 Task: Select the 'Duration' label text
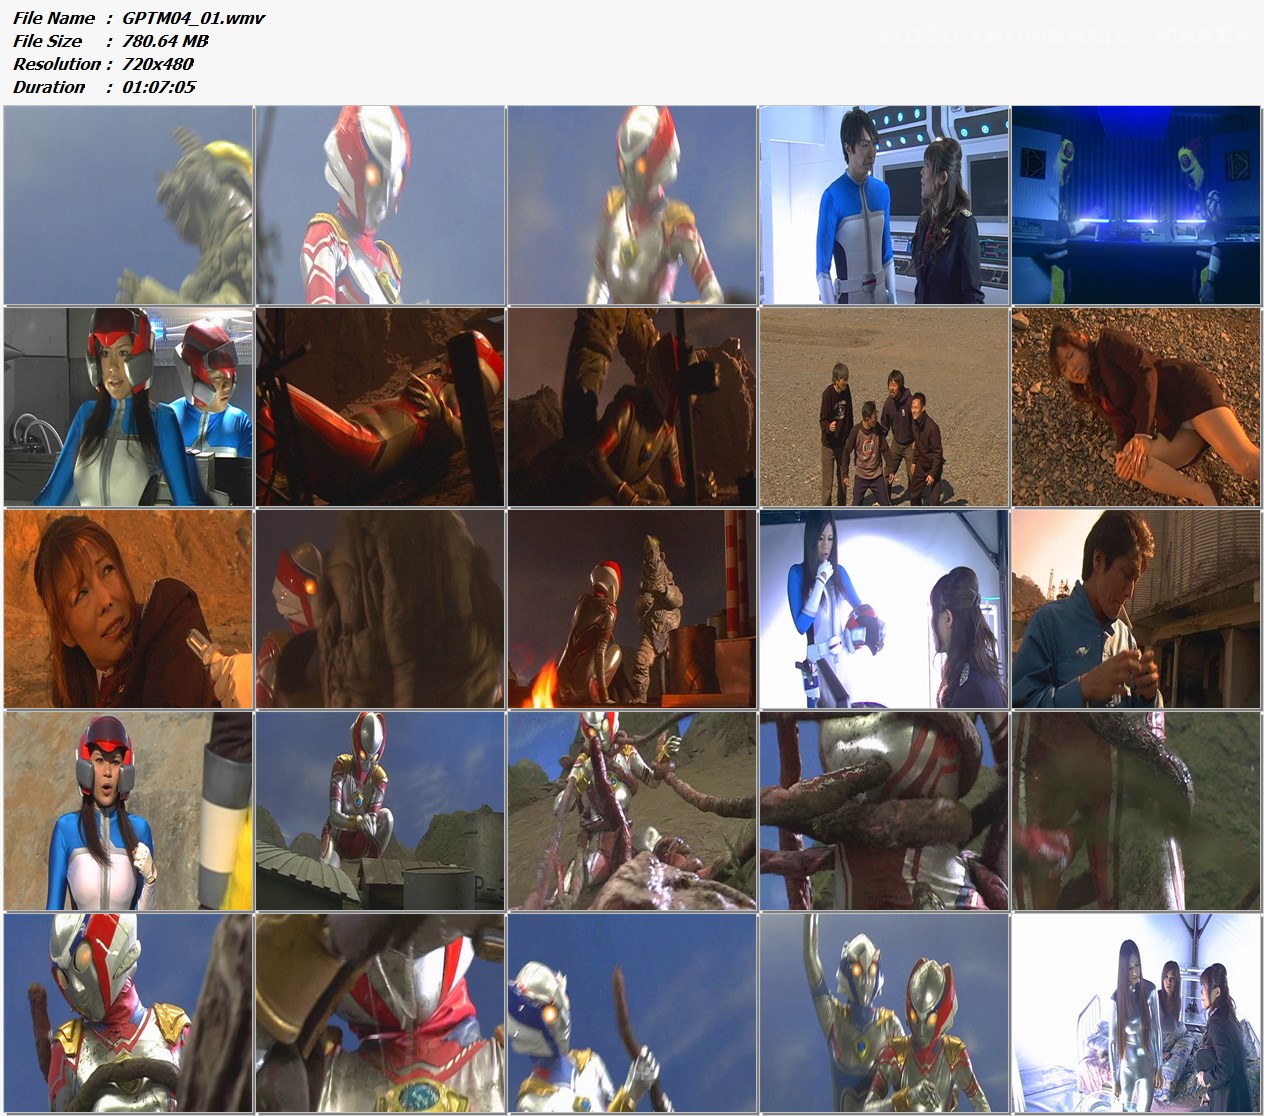[x=49, y=87]
